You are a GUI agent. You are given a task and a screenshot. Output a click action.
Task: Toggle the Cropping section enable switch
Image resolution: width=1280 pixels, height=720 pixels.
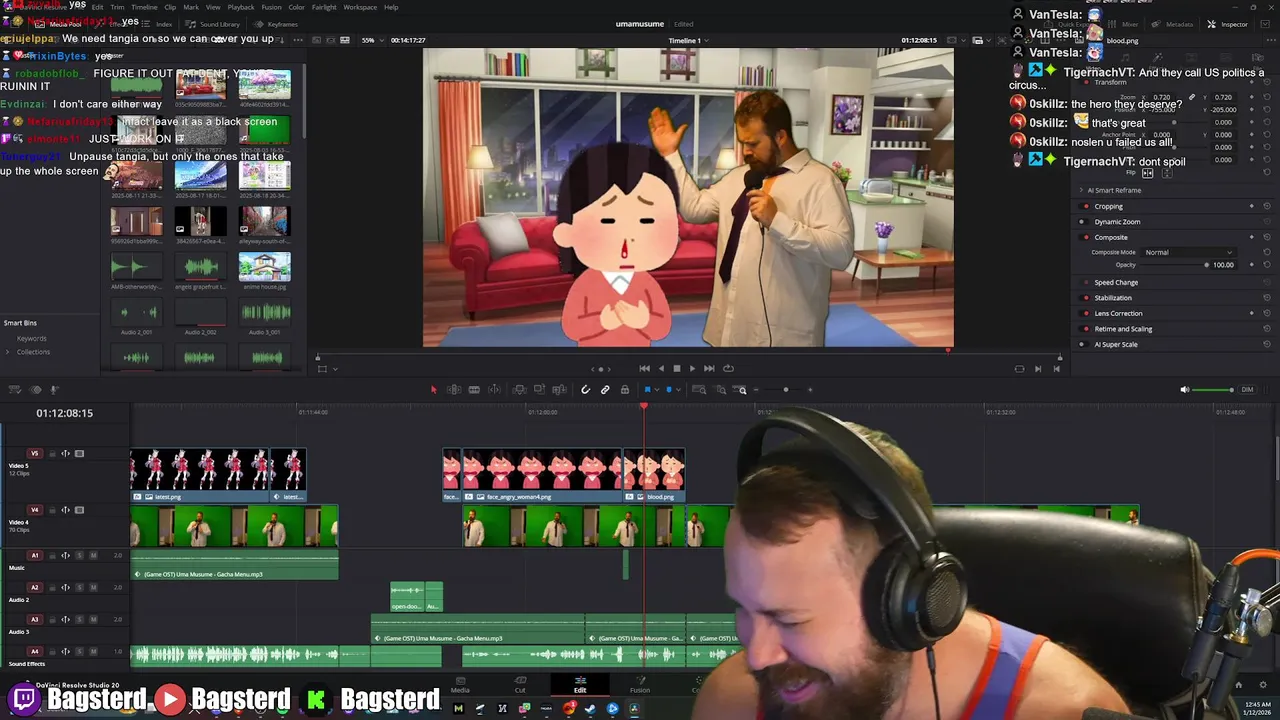(1086, 206)
